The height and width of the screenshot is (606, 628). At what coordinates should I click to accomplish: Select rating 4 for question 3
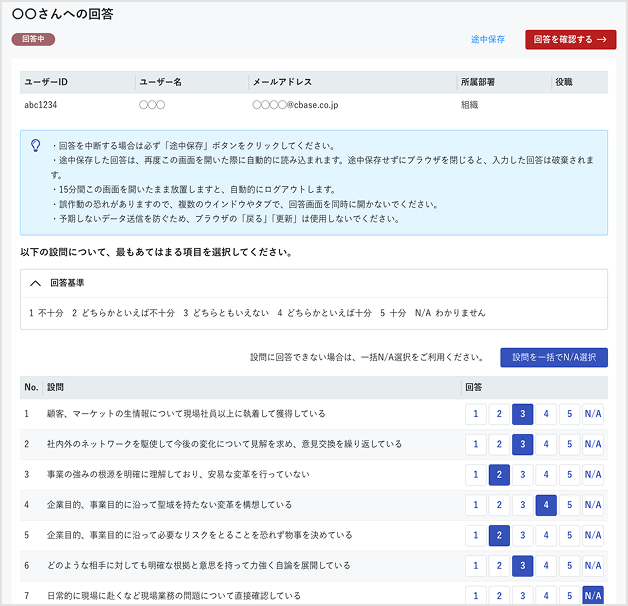pyautogui.click(x=546, y=475)
